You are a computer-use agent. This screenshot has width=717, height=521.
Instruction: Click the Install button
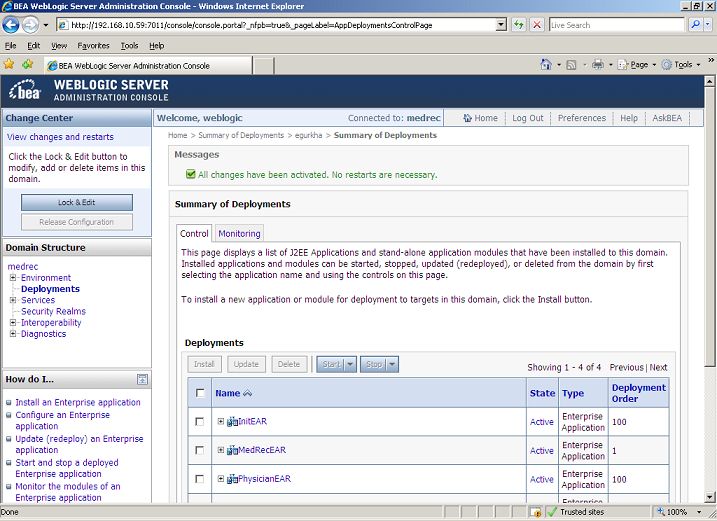204,365
